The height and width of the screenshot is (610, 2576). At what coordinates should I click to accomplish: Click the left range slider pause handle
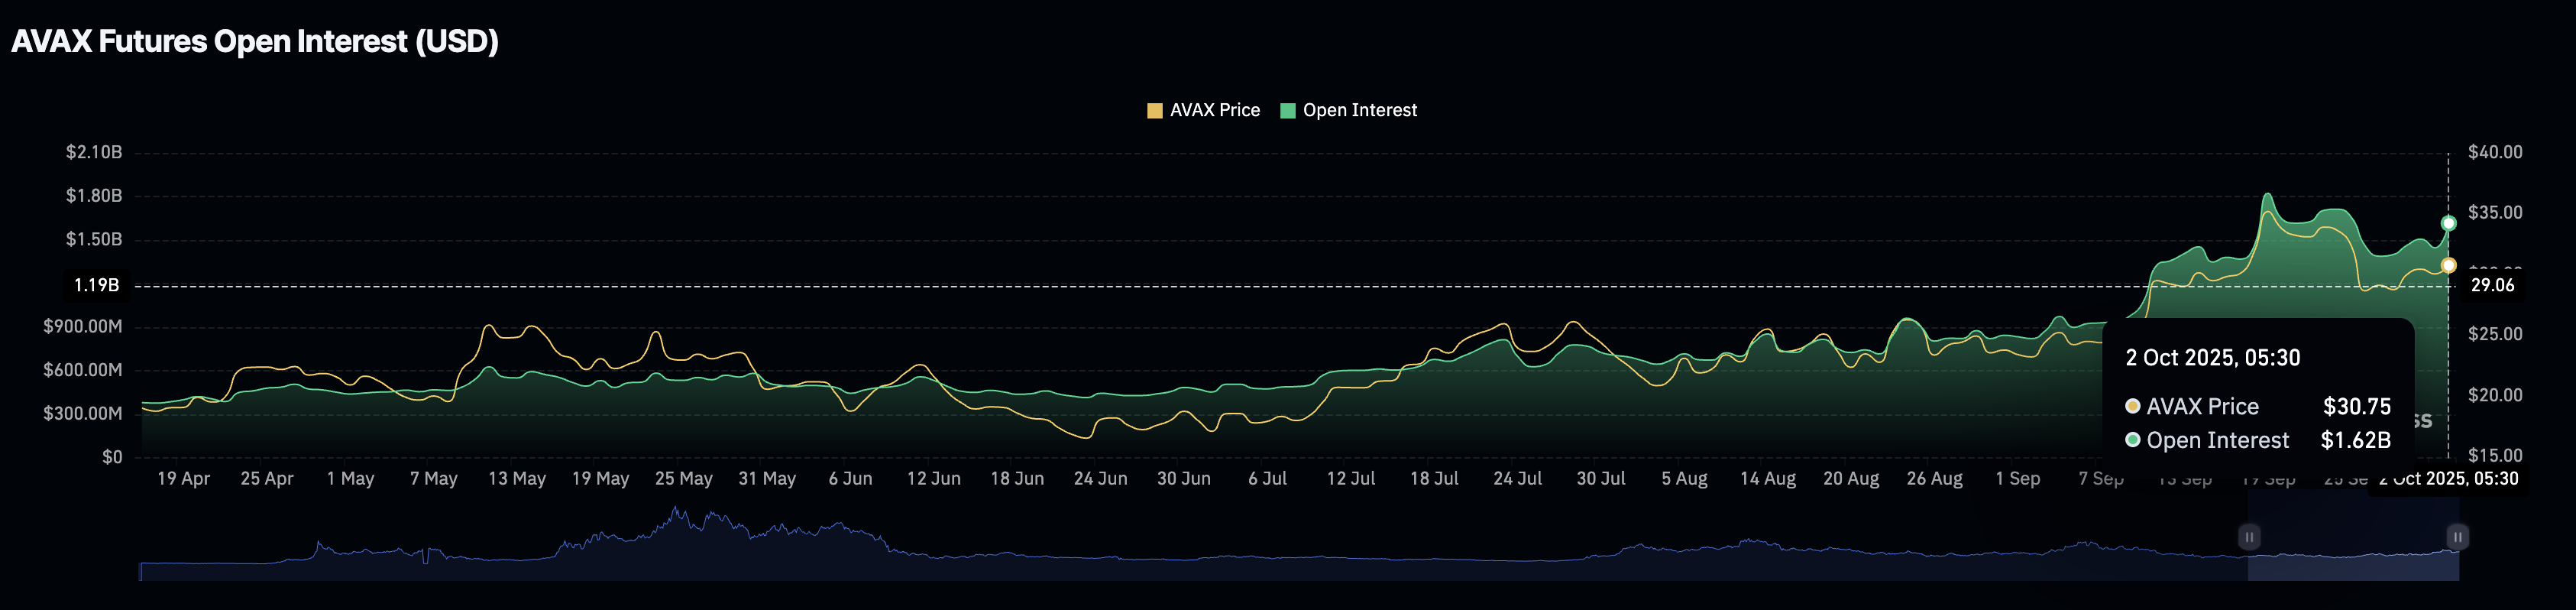[2248, 537]
